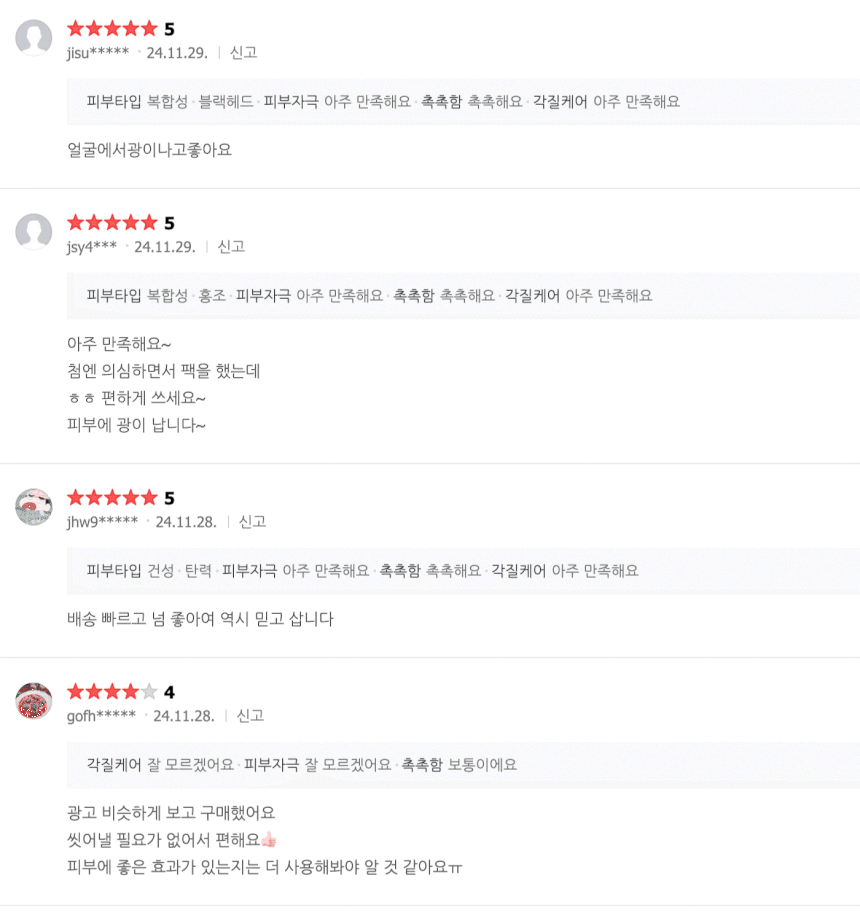This screenshot has height=921, width=860.
Task: Click the five-star rating on jhw9***** review
Action: (x=112, y=498)
